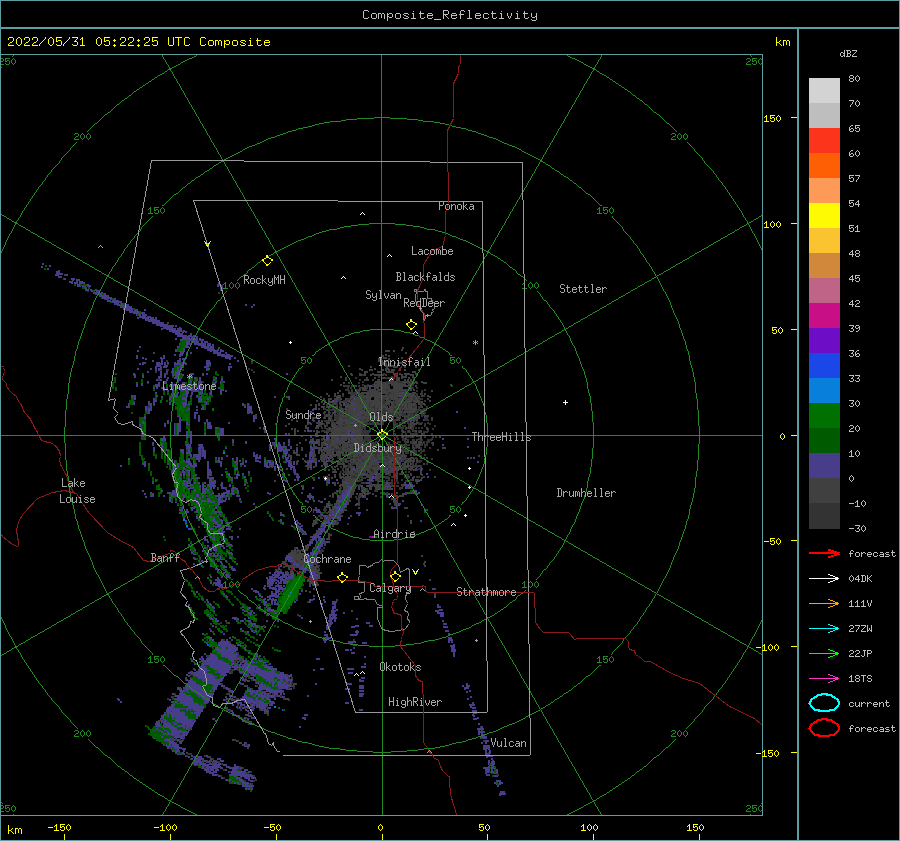Image resolution: width=900 pixels, height=841 pixels.
Task: Select the yellow diamond radar center near Didsbury
Action: coord(382,435)
